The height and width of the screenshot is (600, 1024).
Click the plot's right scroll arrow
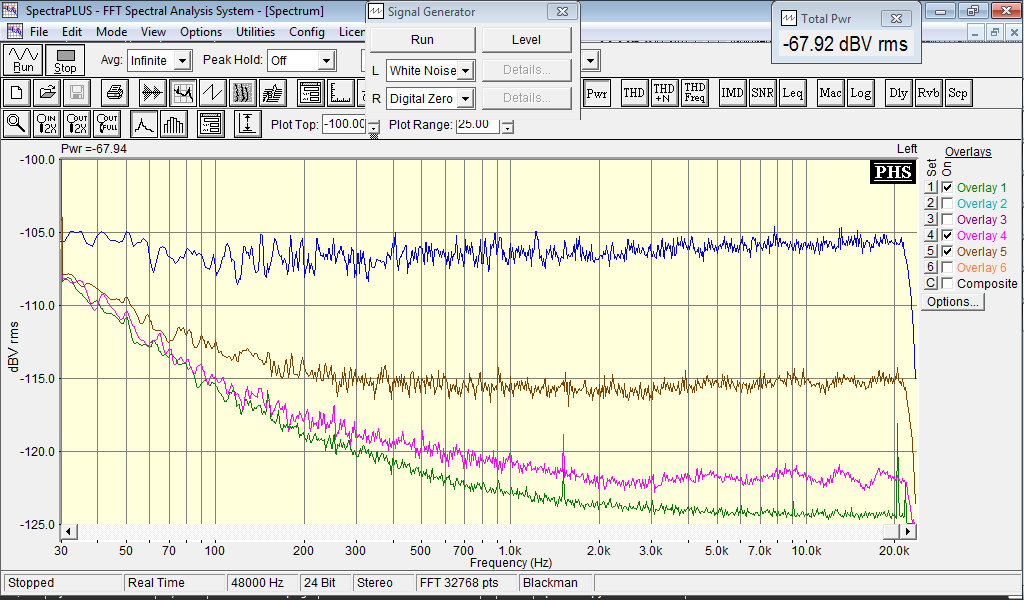[x=908, y=531]
